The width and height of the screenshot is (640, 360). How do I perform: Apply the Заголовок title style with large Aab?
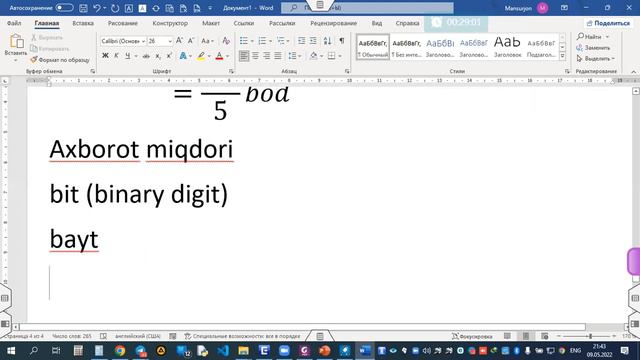point(507,47)
